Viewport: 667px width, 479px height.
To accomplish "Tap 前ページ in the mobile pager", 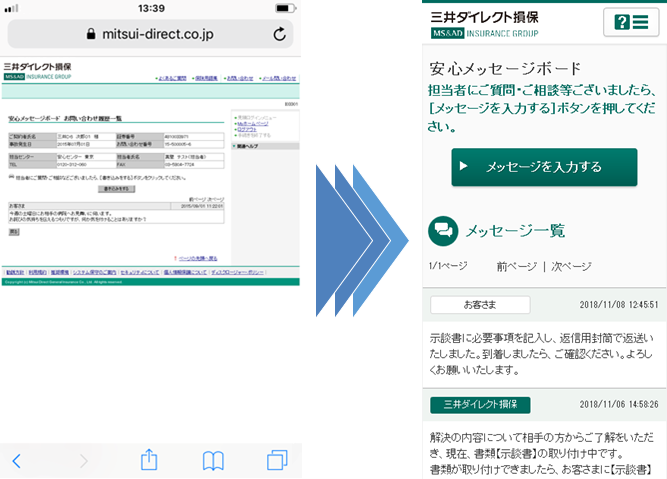I will click(x=516, y=267).
